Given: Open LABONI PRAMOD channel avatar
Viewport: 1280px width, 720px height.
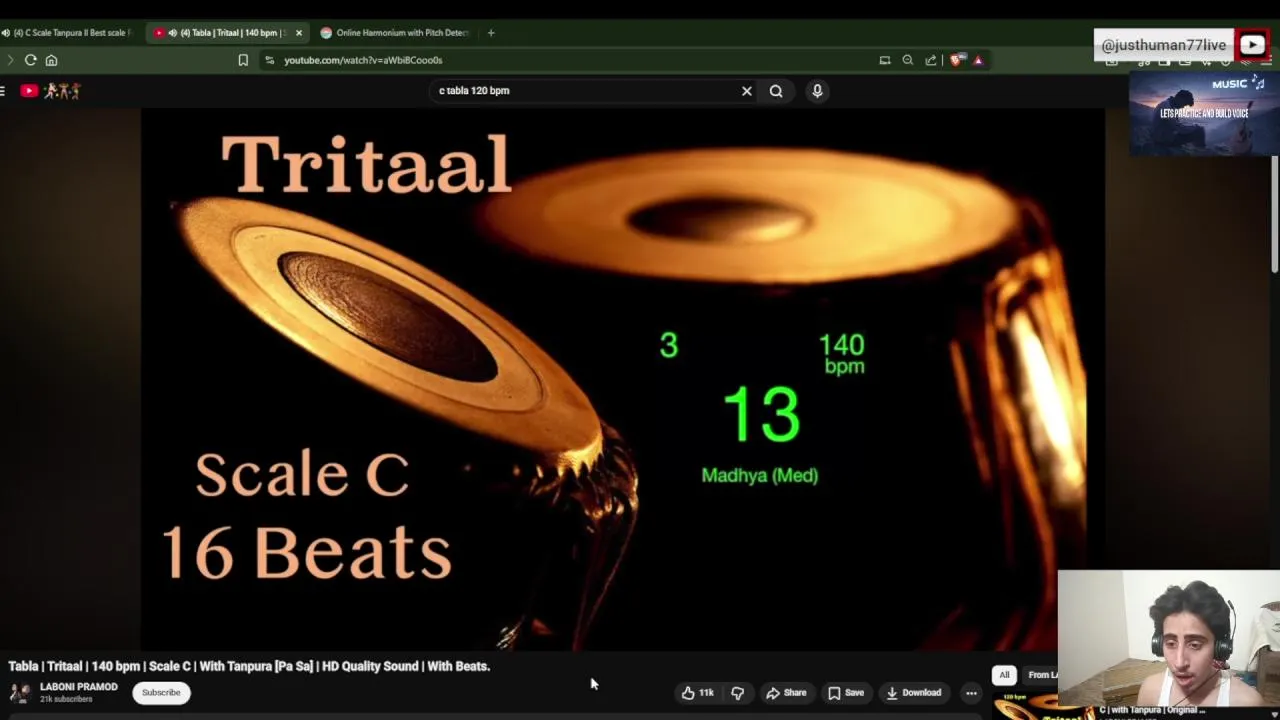Looking at the screenshot, I should (20, 693).
